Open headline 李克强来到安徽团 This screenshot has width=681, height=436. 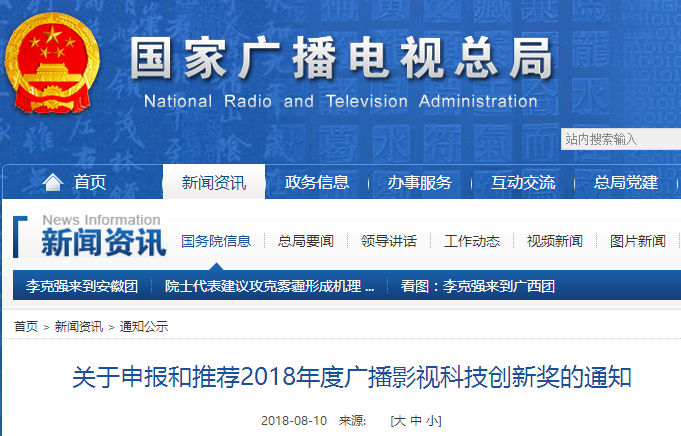point(82,286)
